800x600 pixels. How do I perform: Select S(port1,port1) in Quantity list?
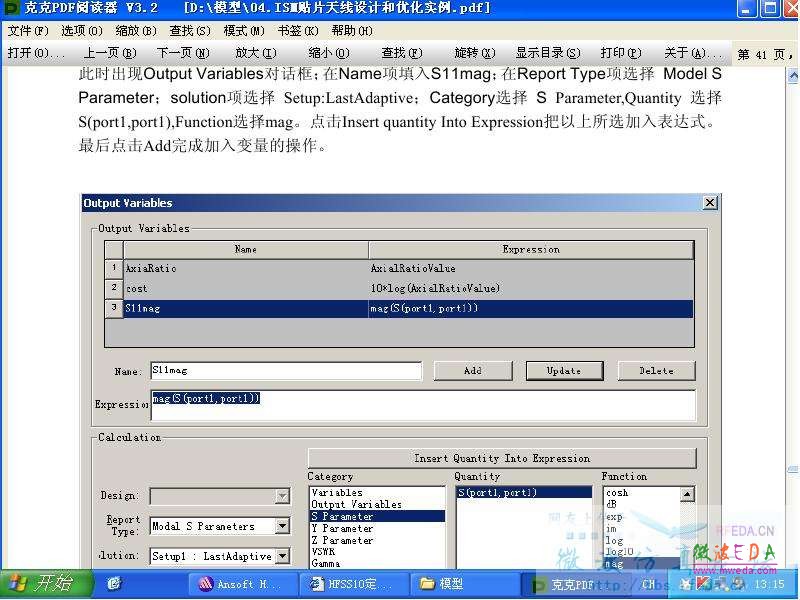pos(523,493)
